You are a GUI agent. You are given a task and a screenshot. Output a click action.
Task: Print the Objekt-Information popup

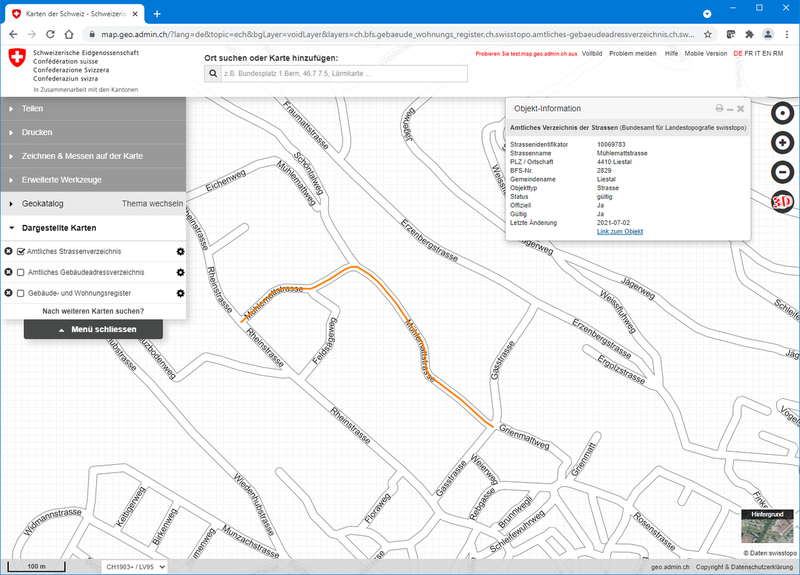pos(719,108)
